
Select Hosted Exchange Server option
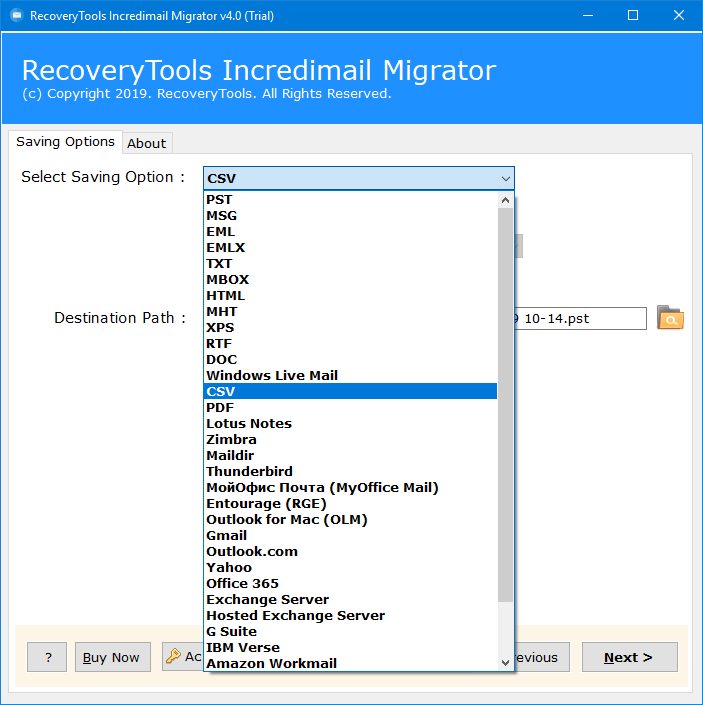coord(350,616)
